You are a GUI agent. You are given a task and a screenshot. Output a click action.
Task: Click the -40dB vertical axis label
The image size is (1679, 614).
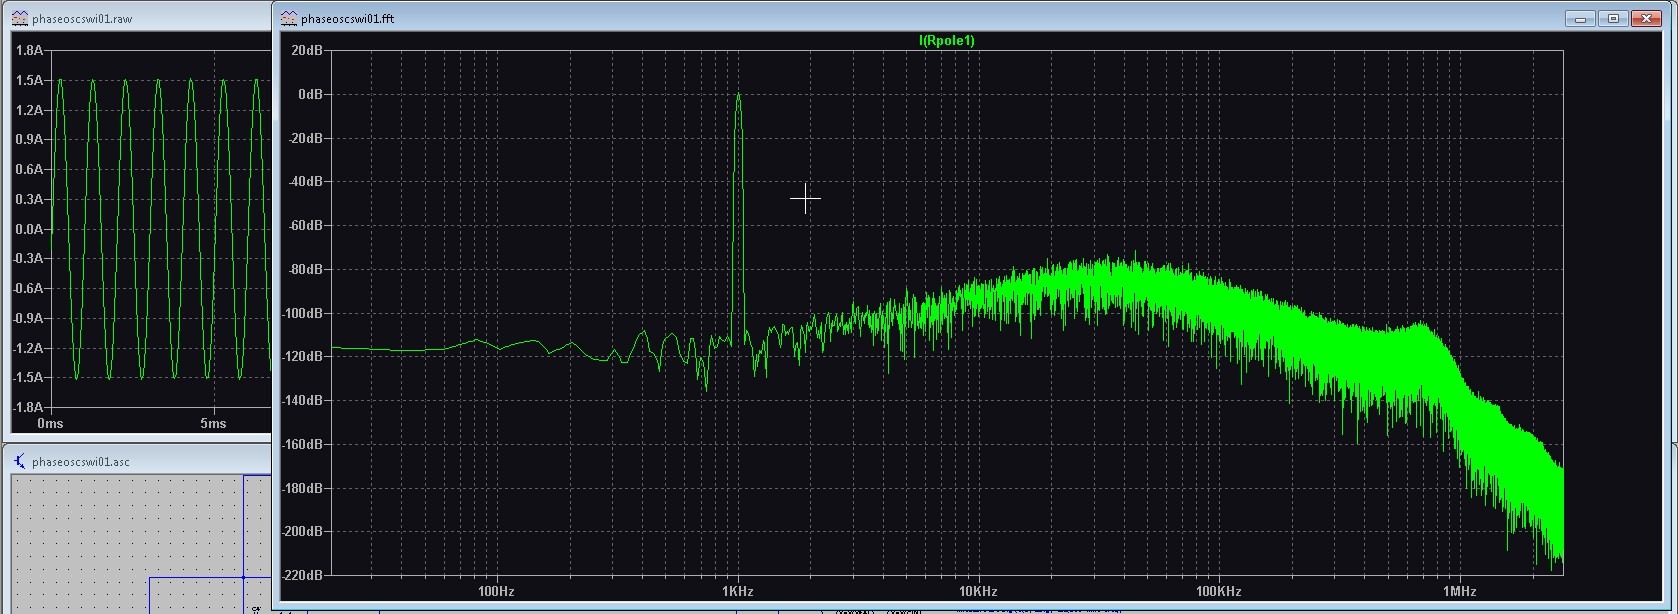tap(305, 182)
